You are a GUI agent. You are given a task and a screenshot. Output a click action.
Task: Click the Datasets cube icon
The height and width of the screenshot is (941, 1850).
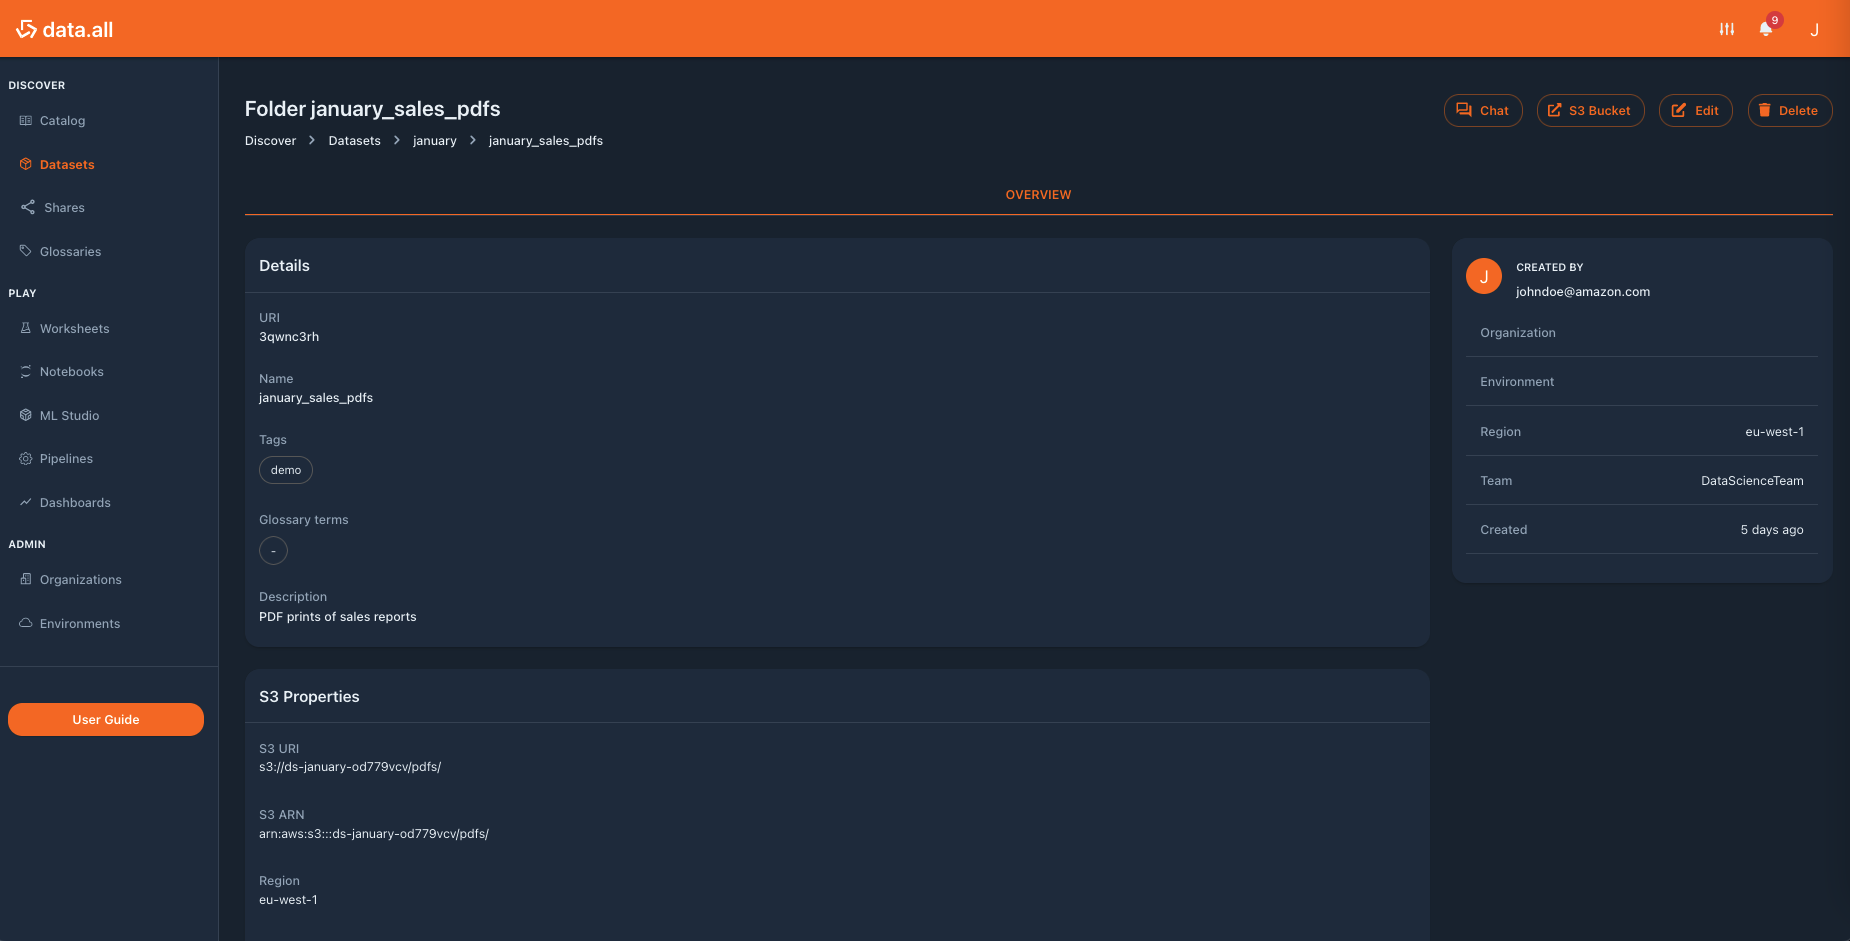click(26, 164)
